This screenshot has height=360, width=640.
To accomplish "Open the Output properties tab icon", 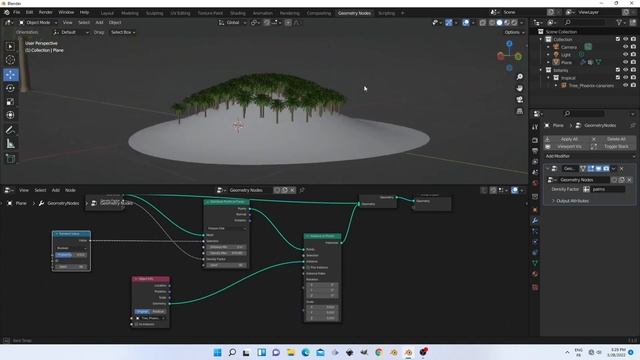I will pos(535,151).
